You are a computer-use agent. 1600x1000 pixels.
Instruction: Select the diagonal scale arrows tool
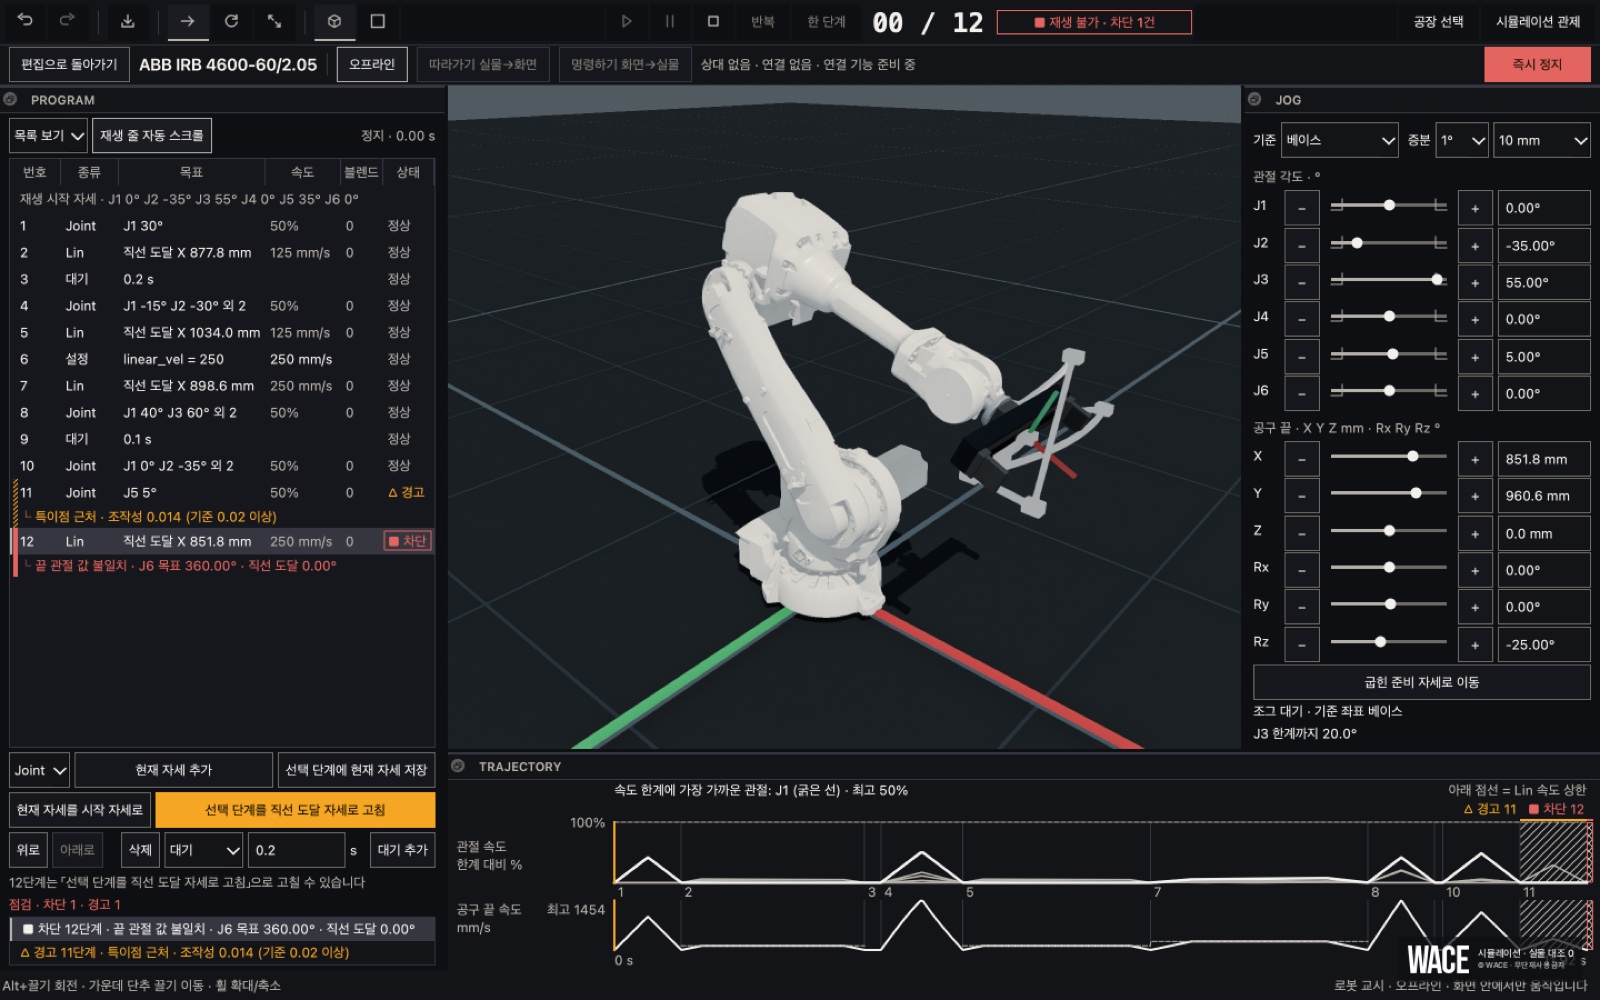pos(274,21)
